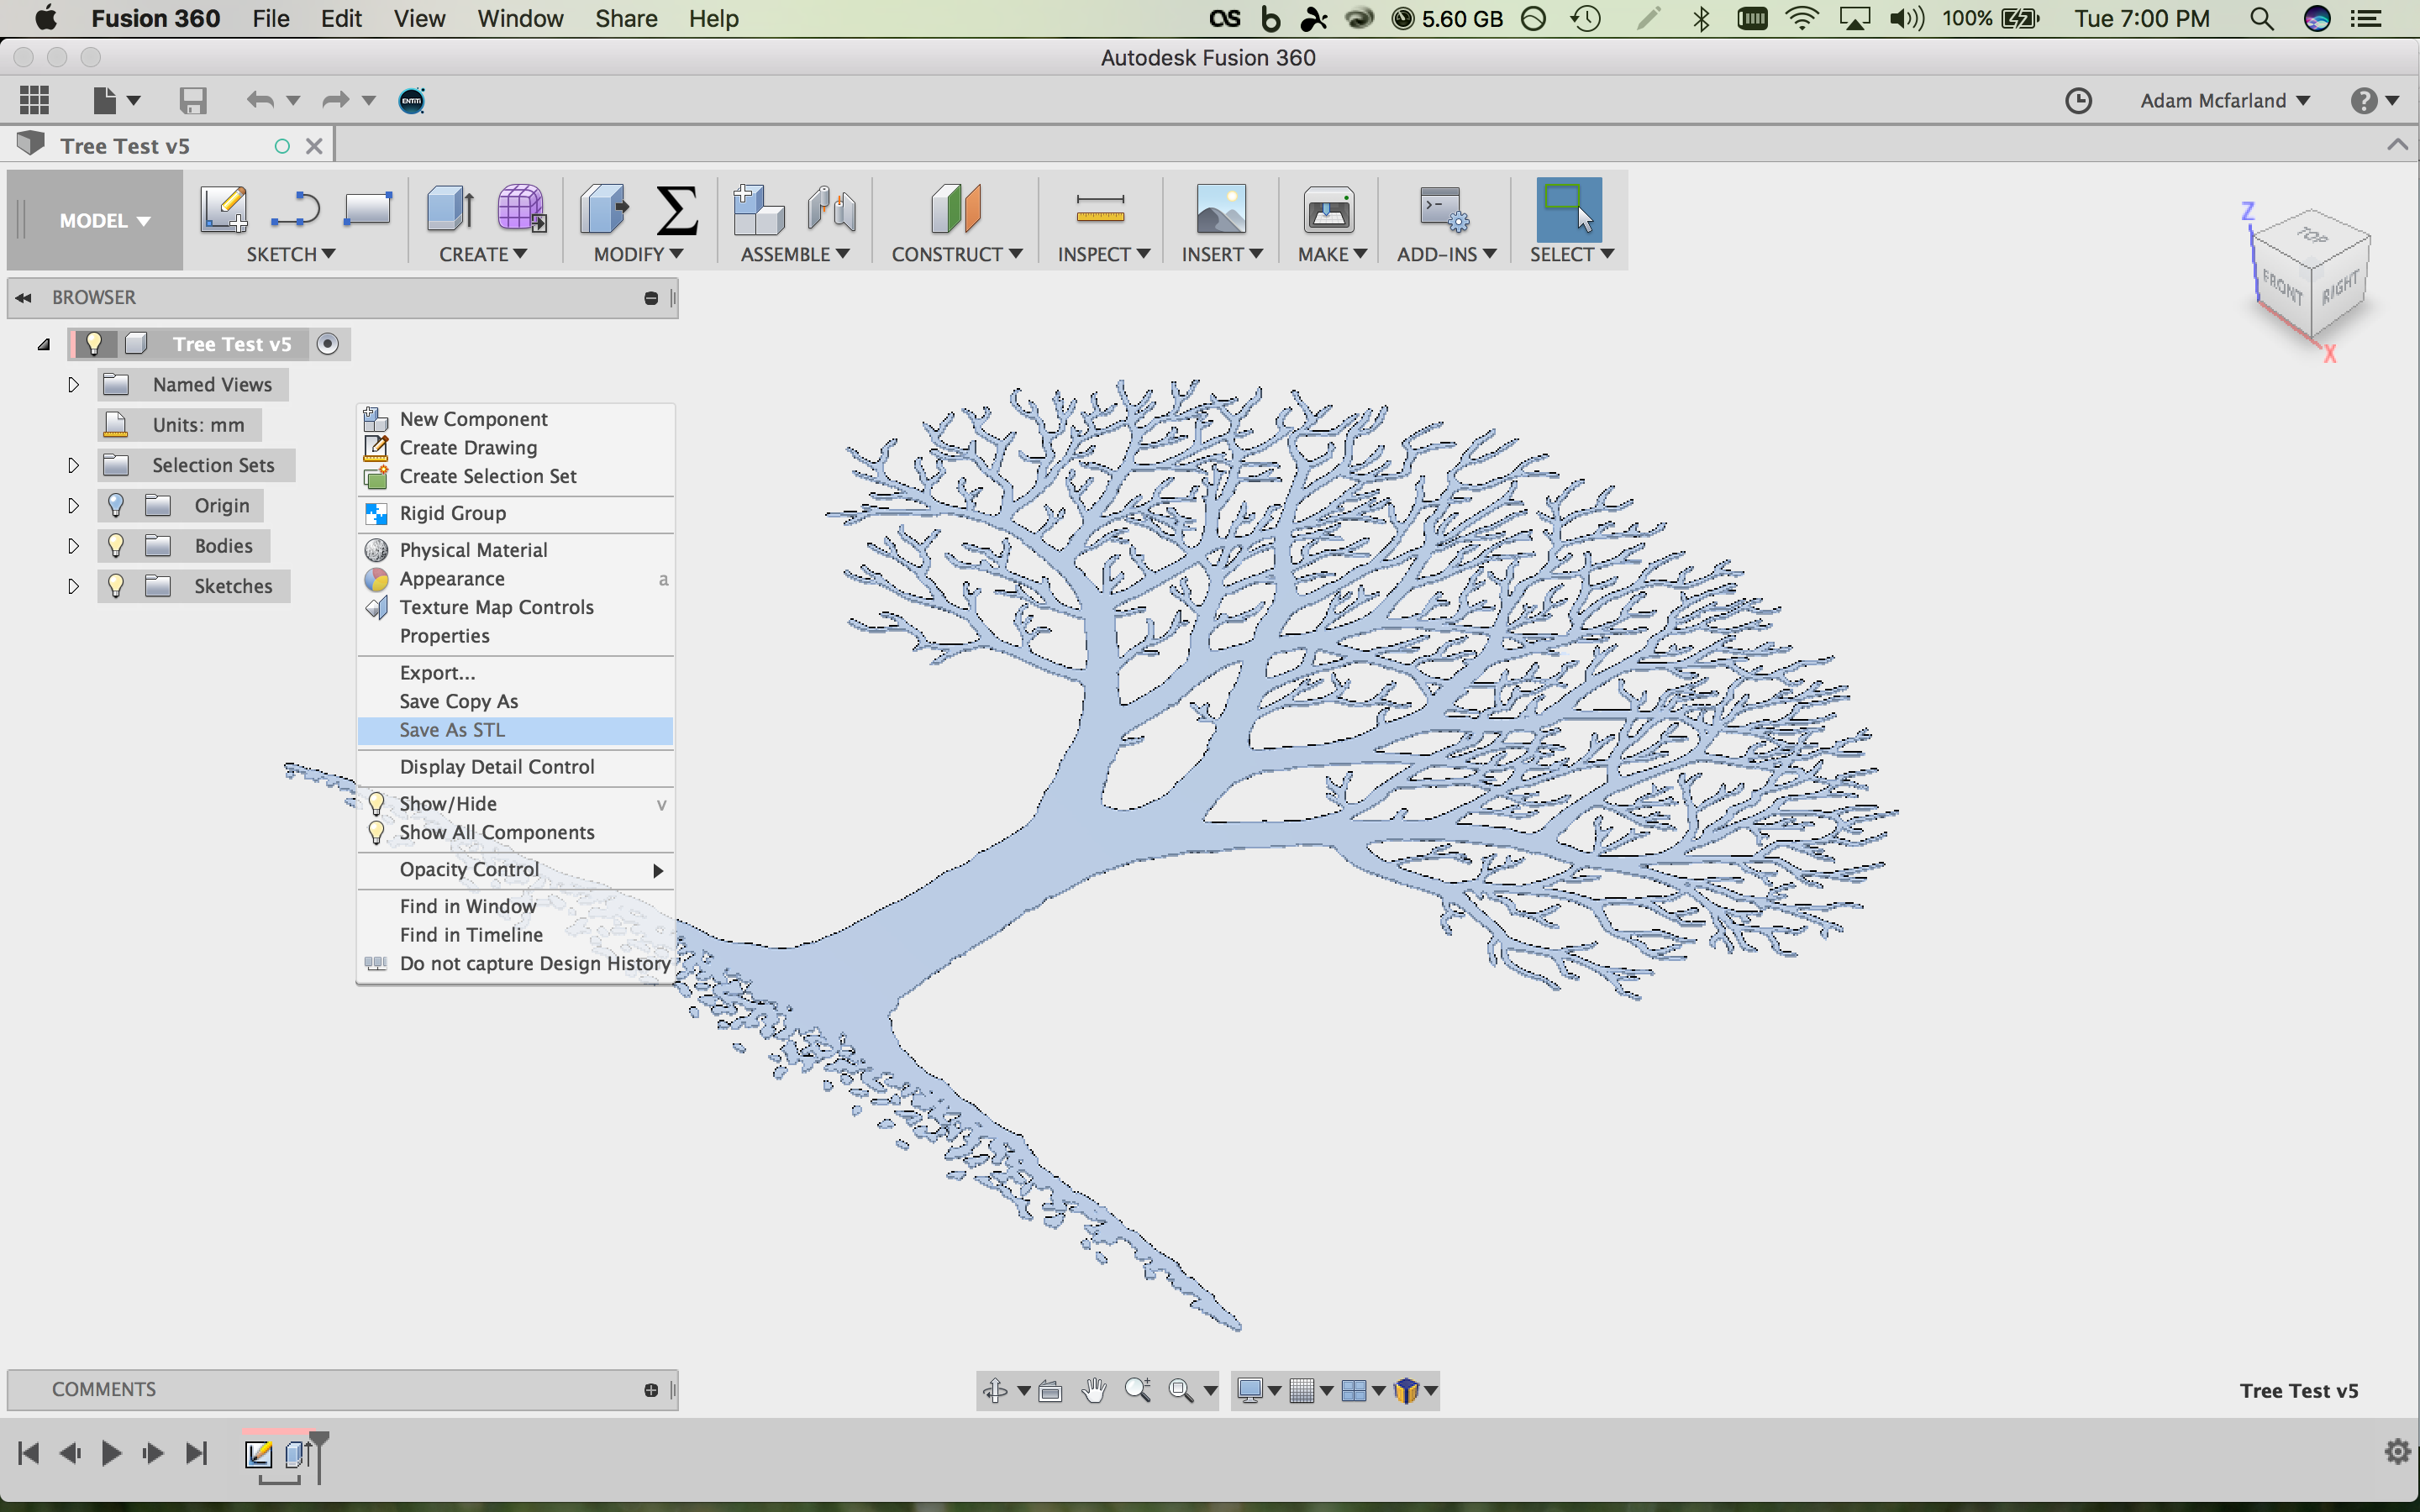Expand the Named Views folder

(72, 383)
